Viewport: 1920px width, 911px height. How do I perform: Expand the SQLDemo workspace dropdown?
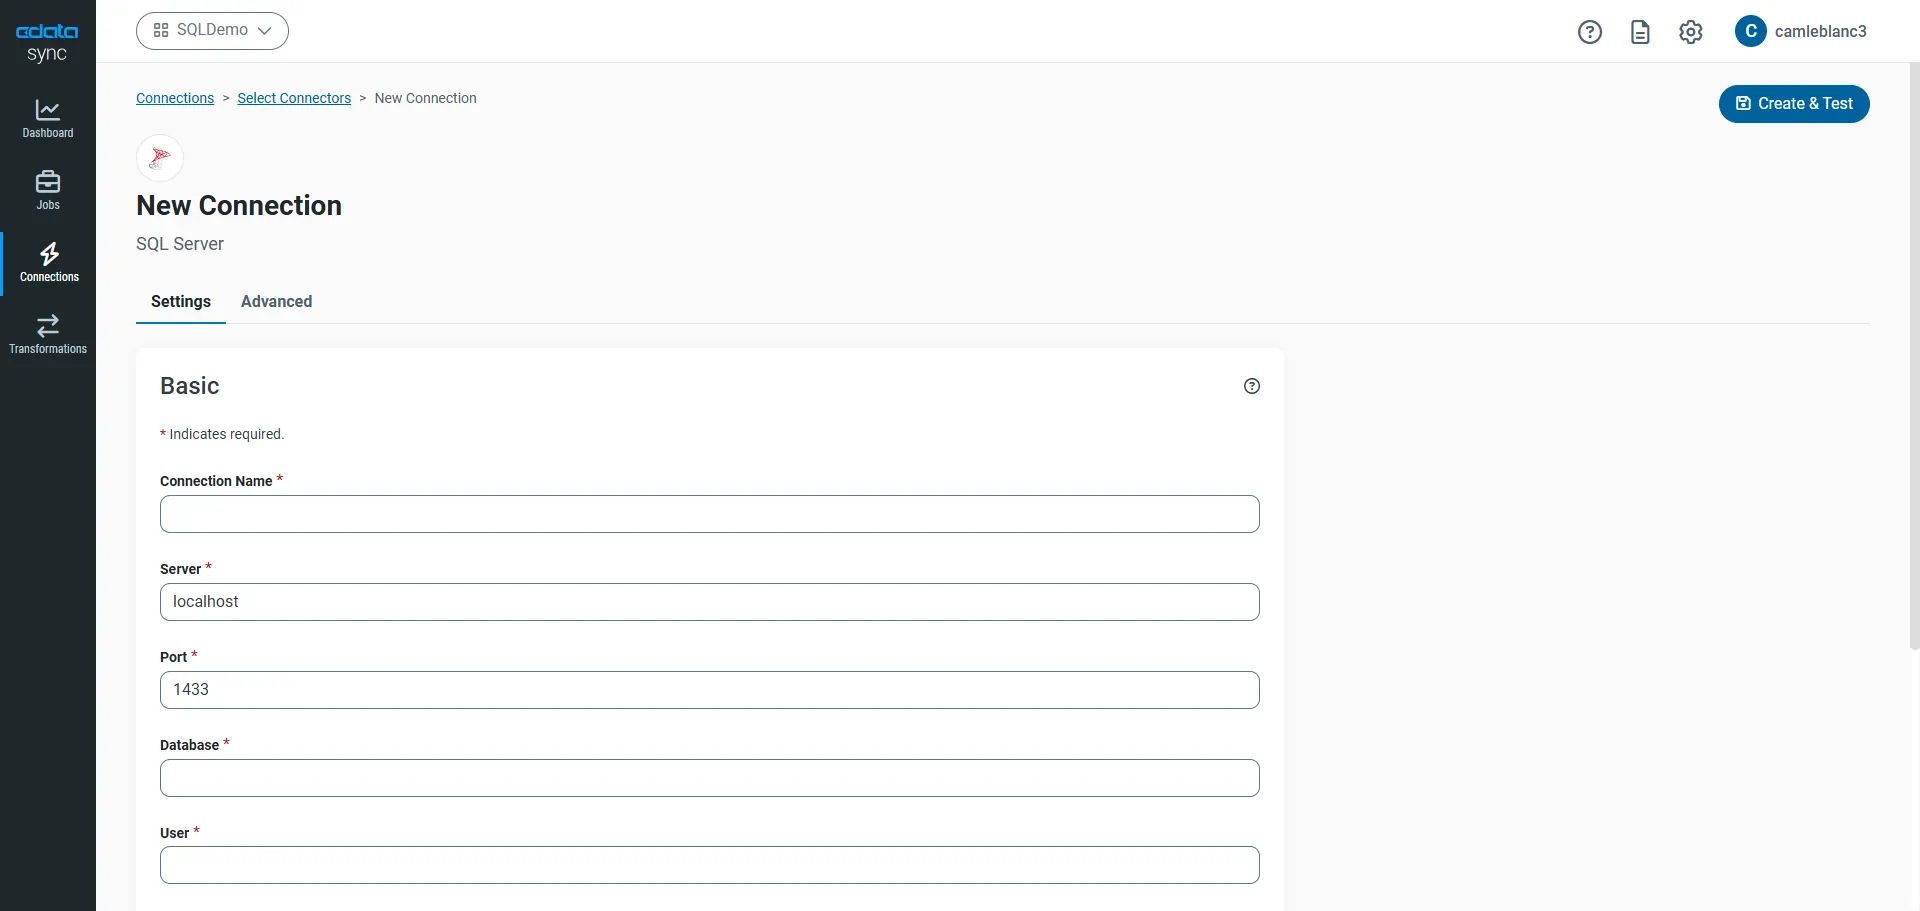pos(212,31)
